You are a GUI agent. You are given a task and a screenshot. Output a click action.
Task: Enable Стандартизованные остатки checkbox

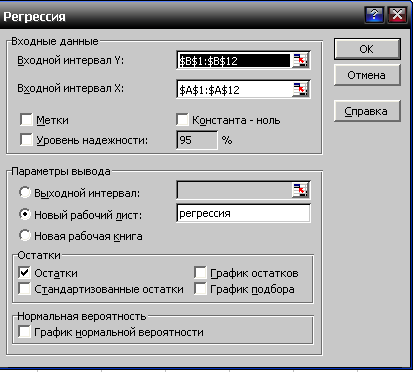pos(24,289)
